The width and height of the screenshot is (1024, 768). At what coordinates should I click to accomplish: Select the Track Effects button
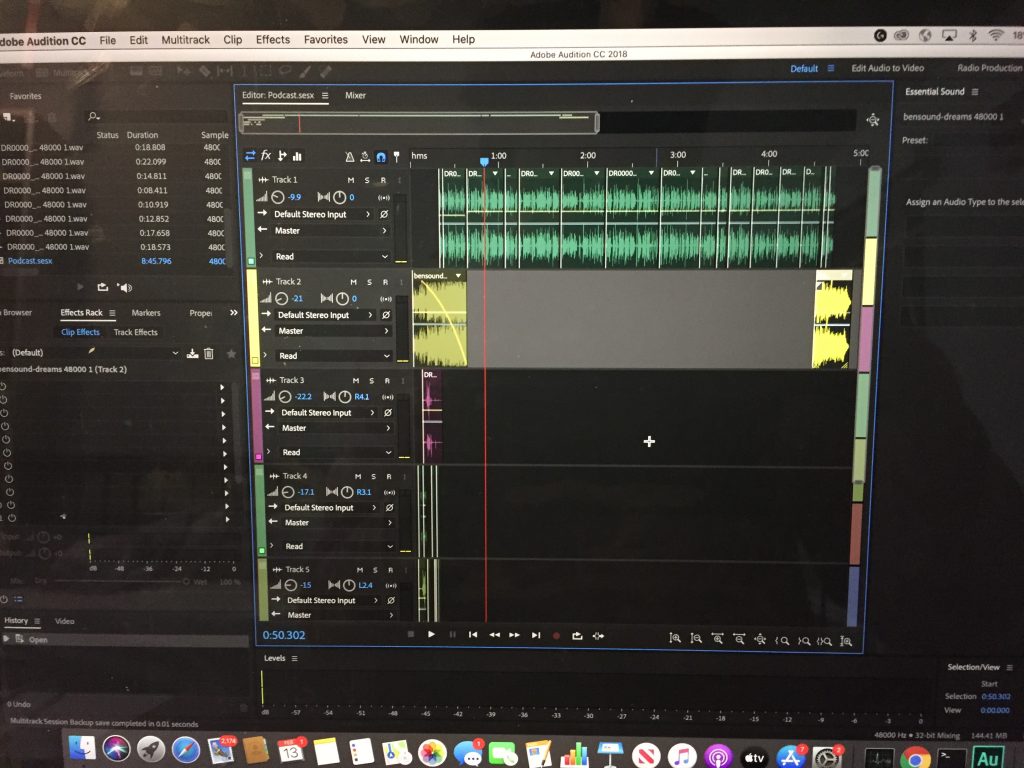(136, 332)
